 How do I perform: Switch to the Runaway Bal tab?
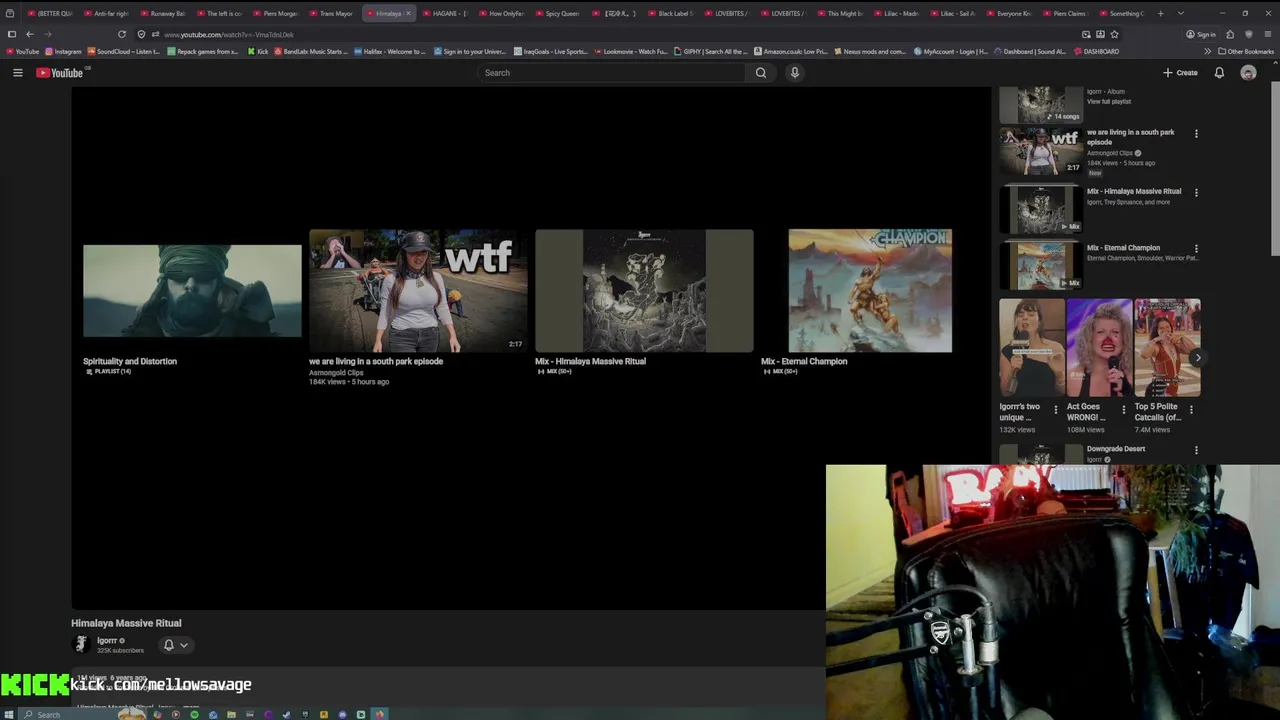tap(163, 14)
